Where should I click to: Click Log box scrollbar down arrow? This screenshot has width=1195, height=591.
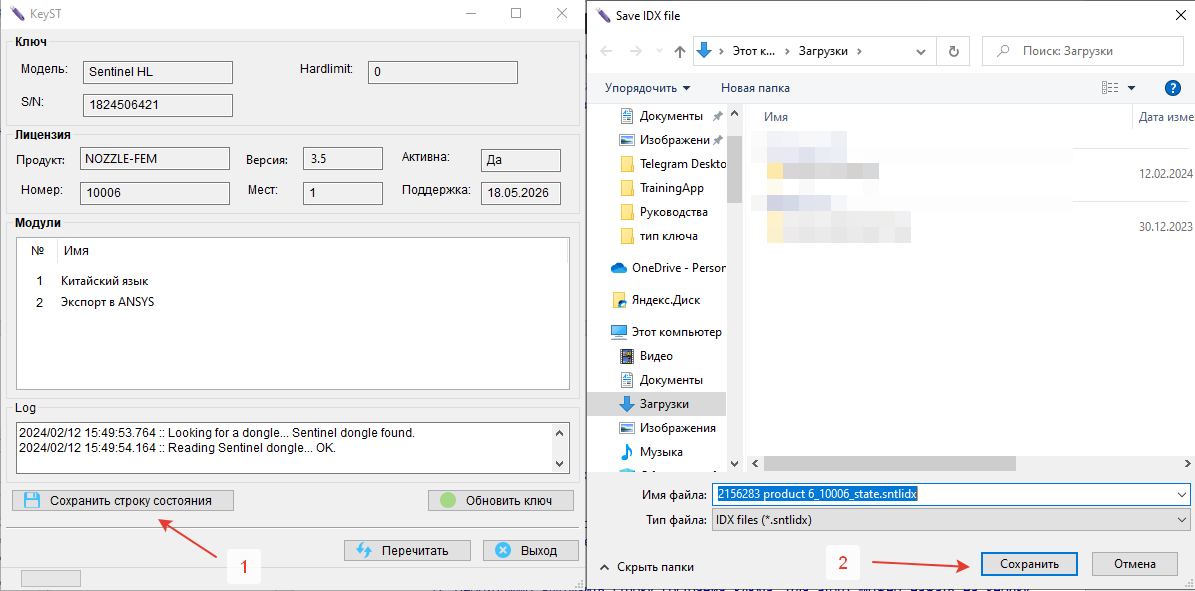click(x=560, y=463)
